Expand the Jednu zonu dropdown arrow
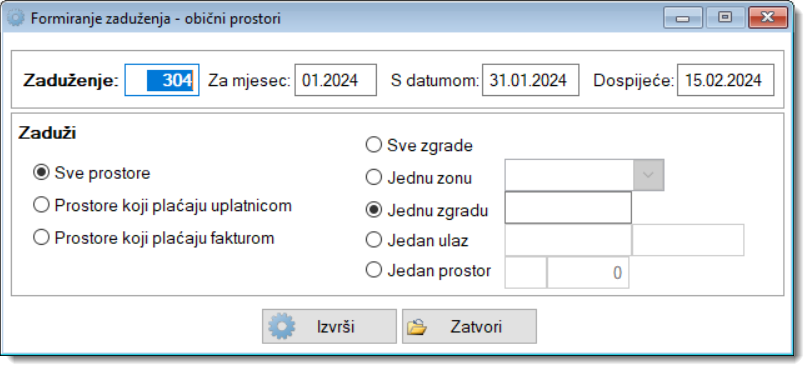Screen dimensions: 810x371 pos(648,175)
